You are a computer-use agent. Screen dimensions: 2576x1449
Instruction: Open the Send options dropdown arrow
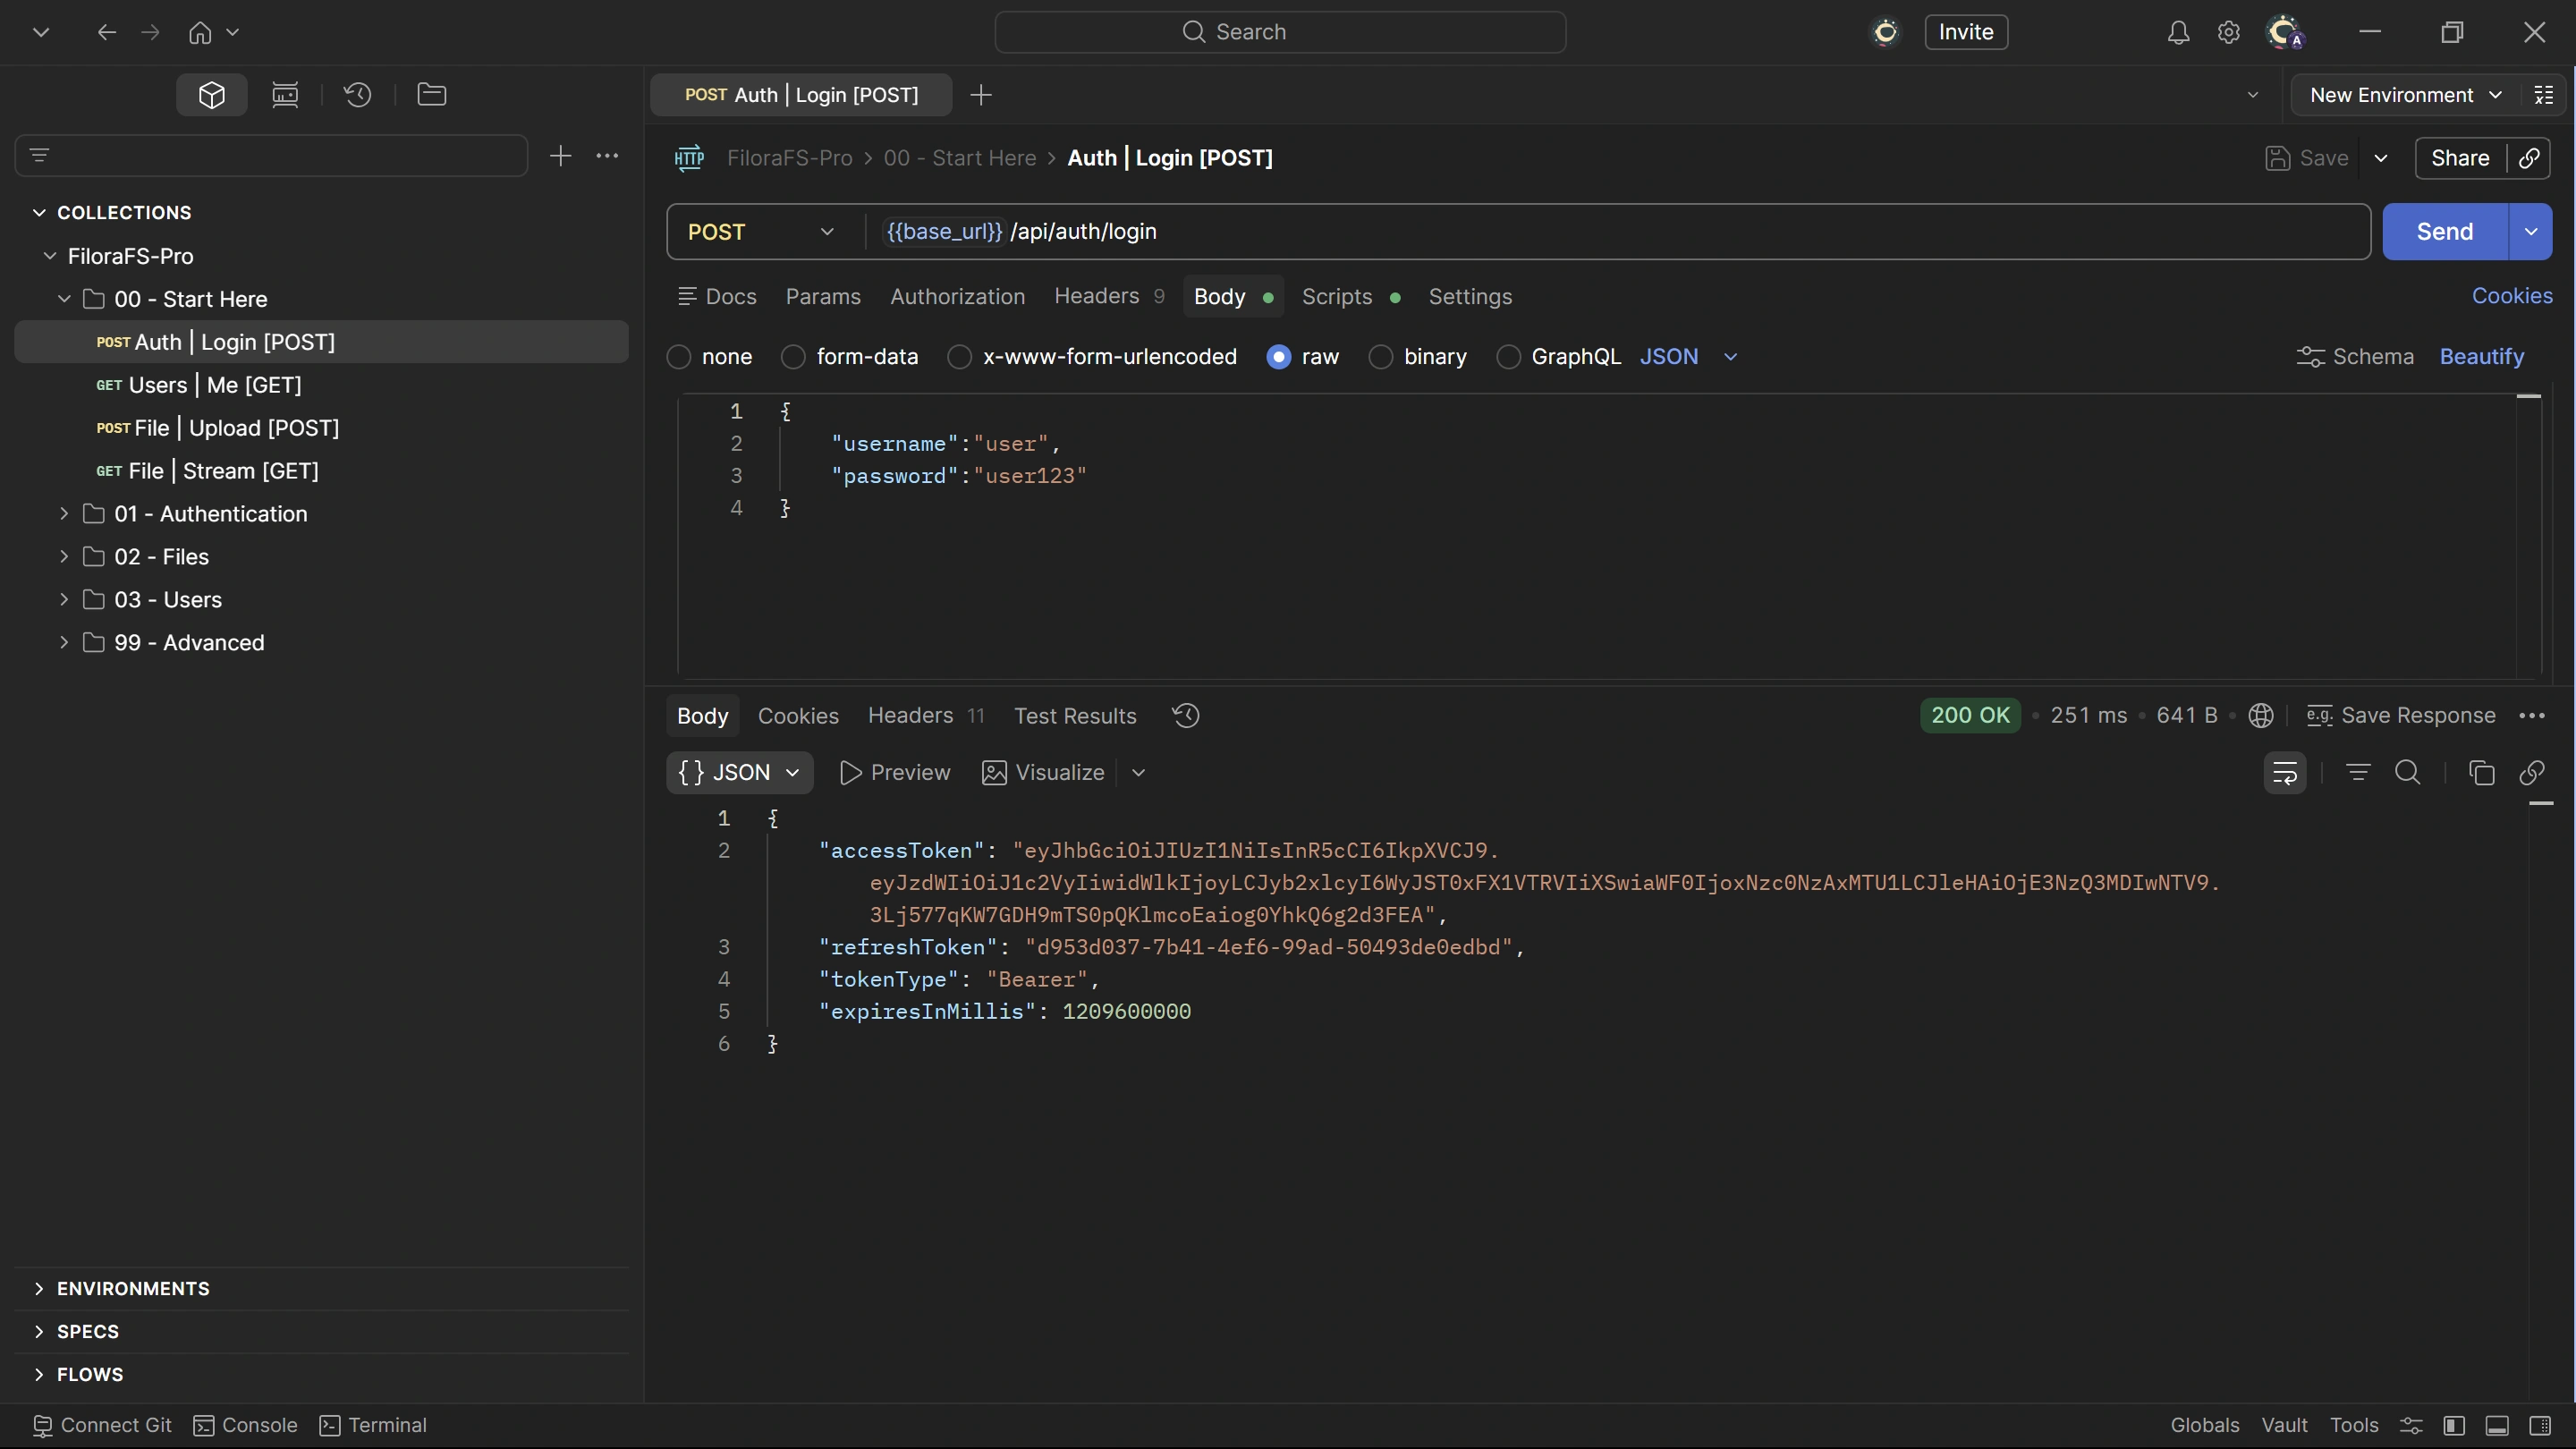[2531, 232]
